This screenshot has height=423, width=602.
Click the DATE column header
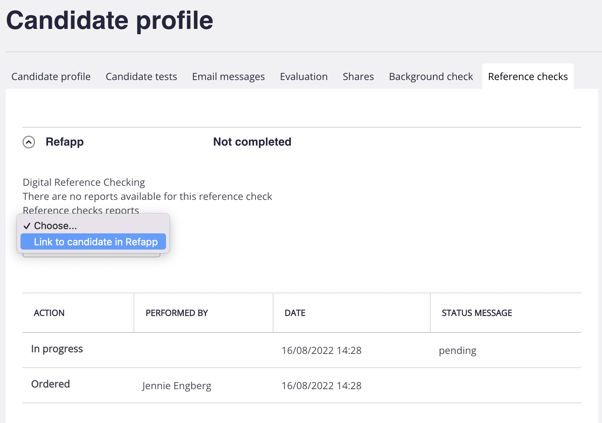[x=295, y=313]
